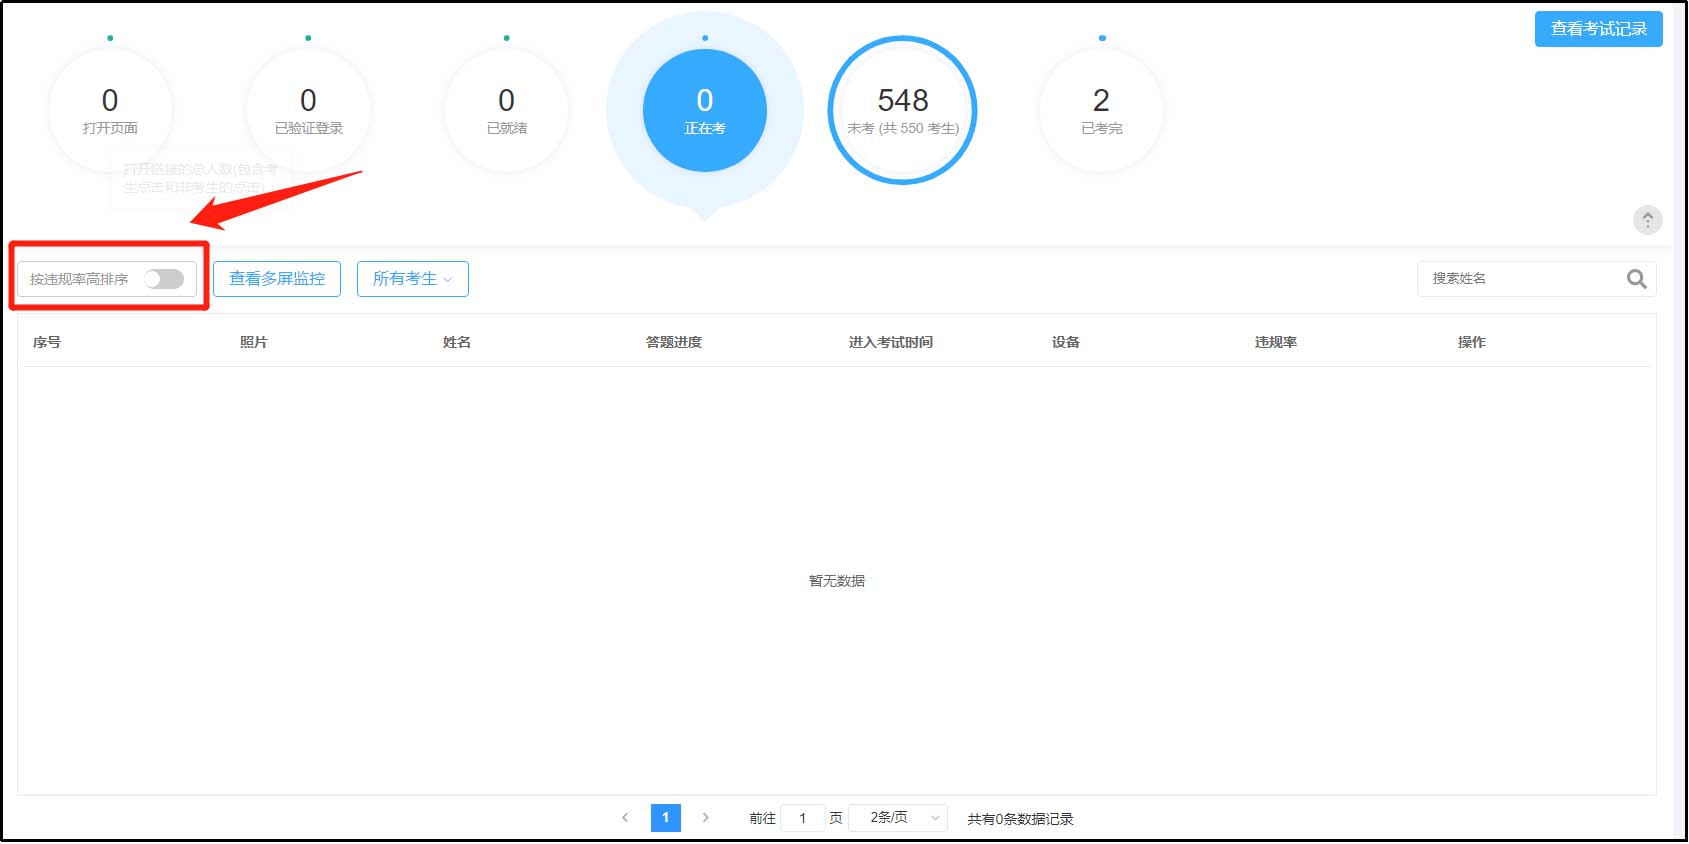Go to next page arrow
This screenshot has width=1689, height=844.
705,818
